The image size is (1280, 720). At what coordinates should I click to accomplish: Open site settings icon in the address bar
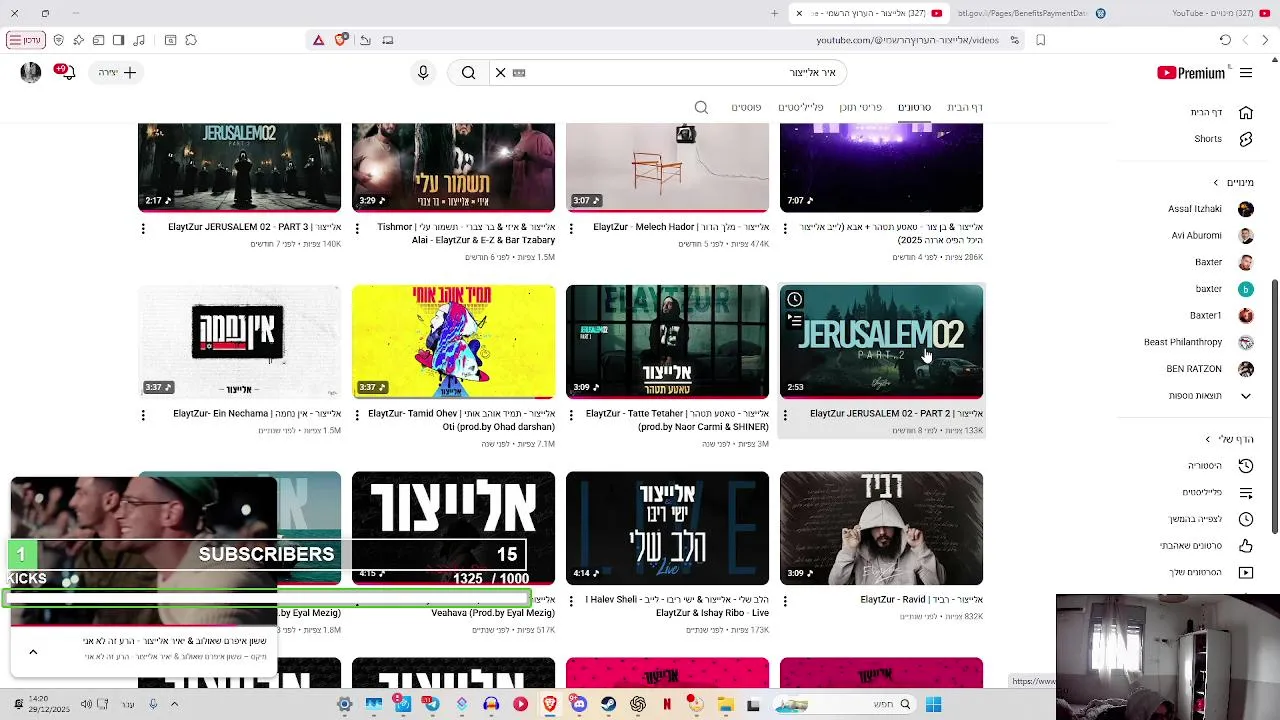click(1015, 40)
